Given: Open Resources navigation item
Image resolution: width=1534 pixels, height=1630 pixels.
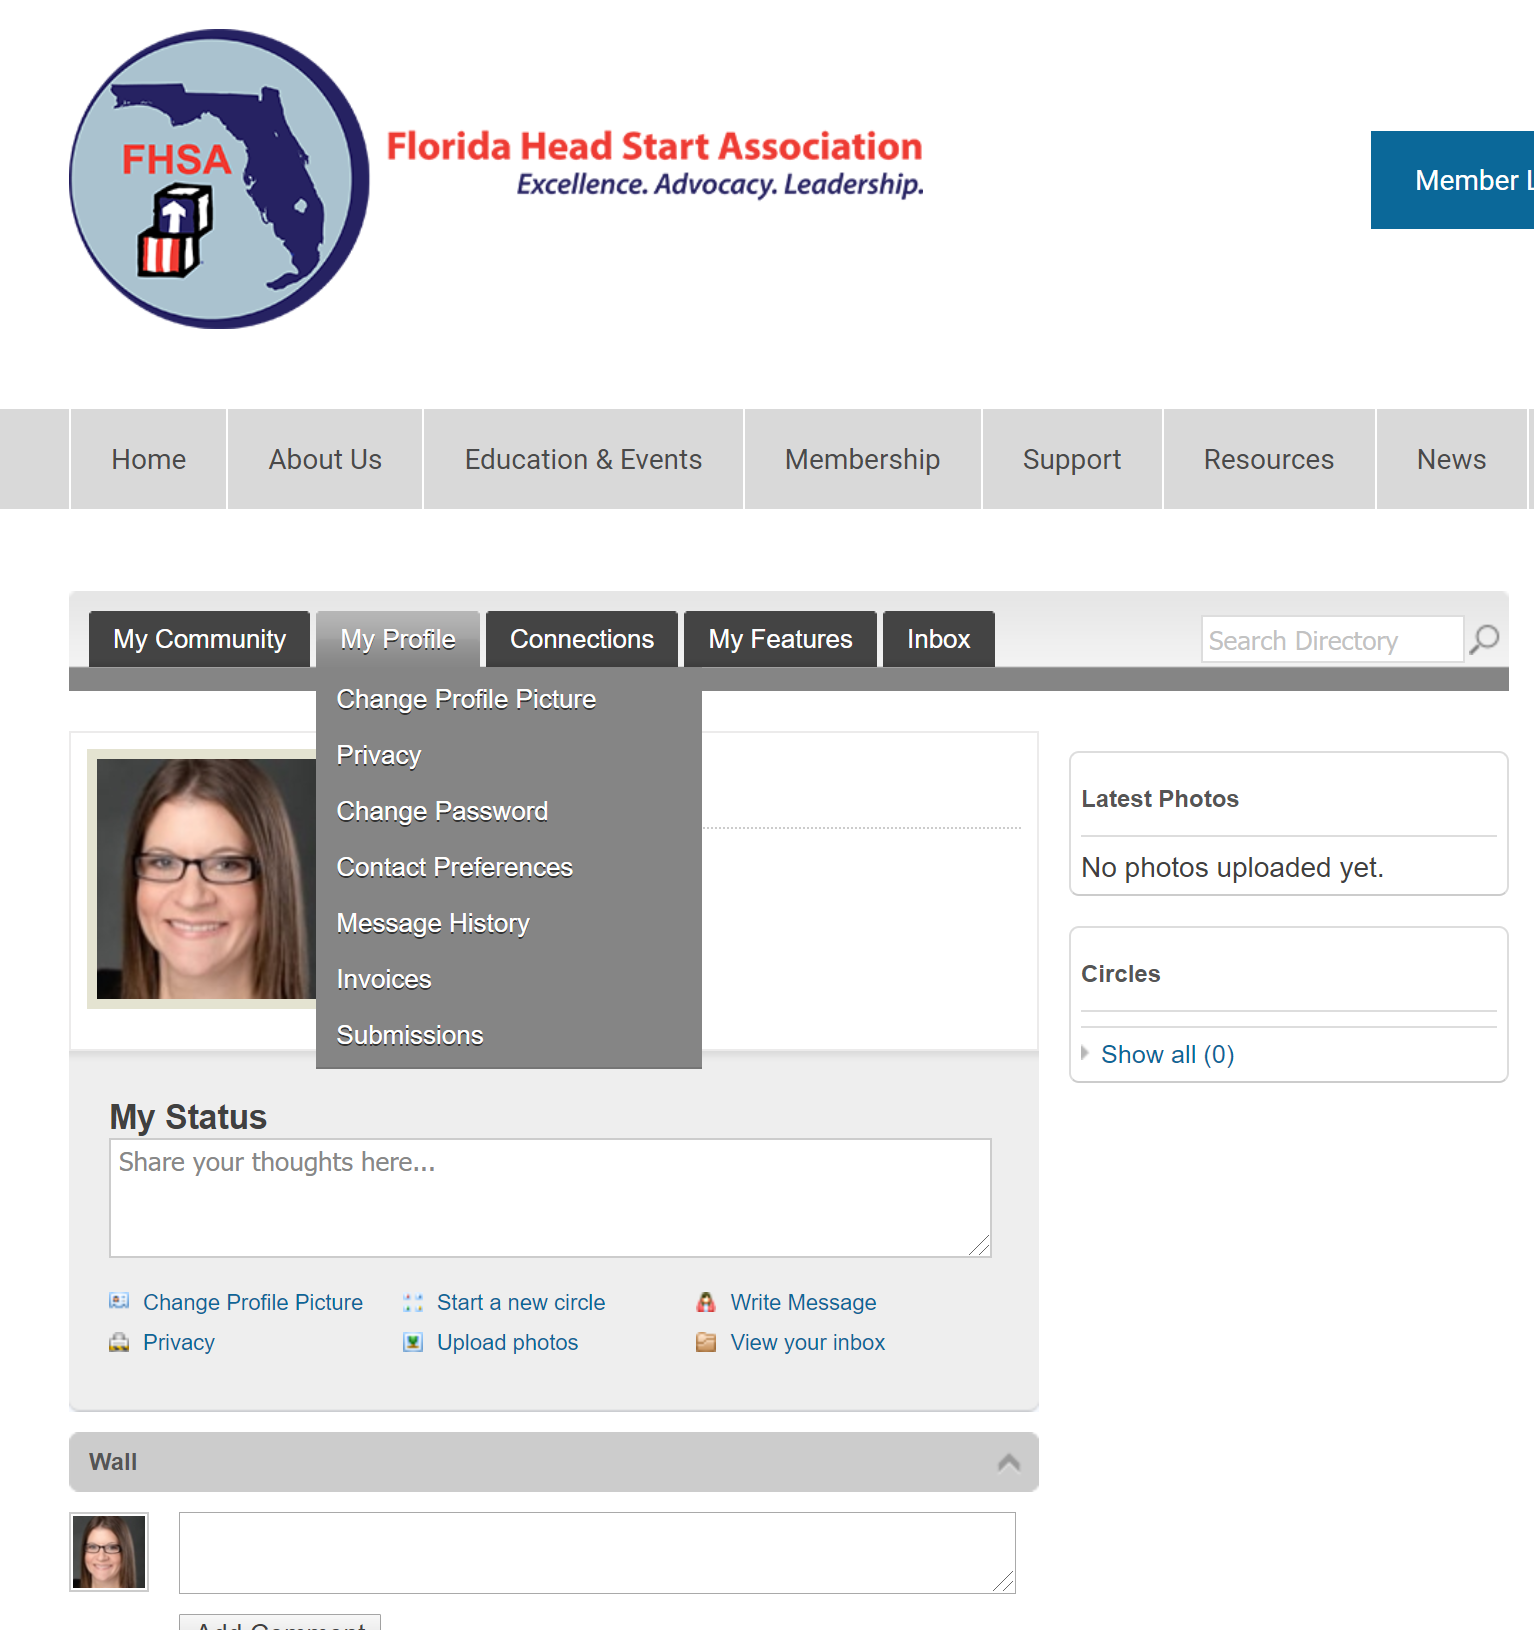Looking at the screenshot, I should 1269,459.
